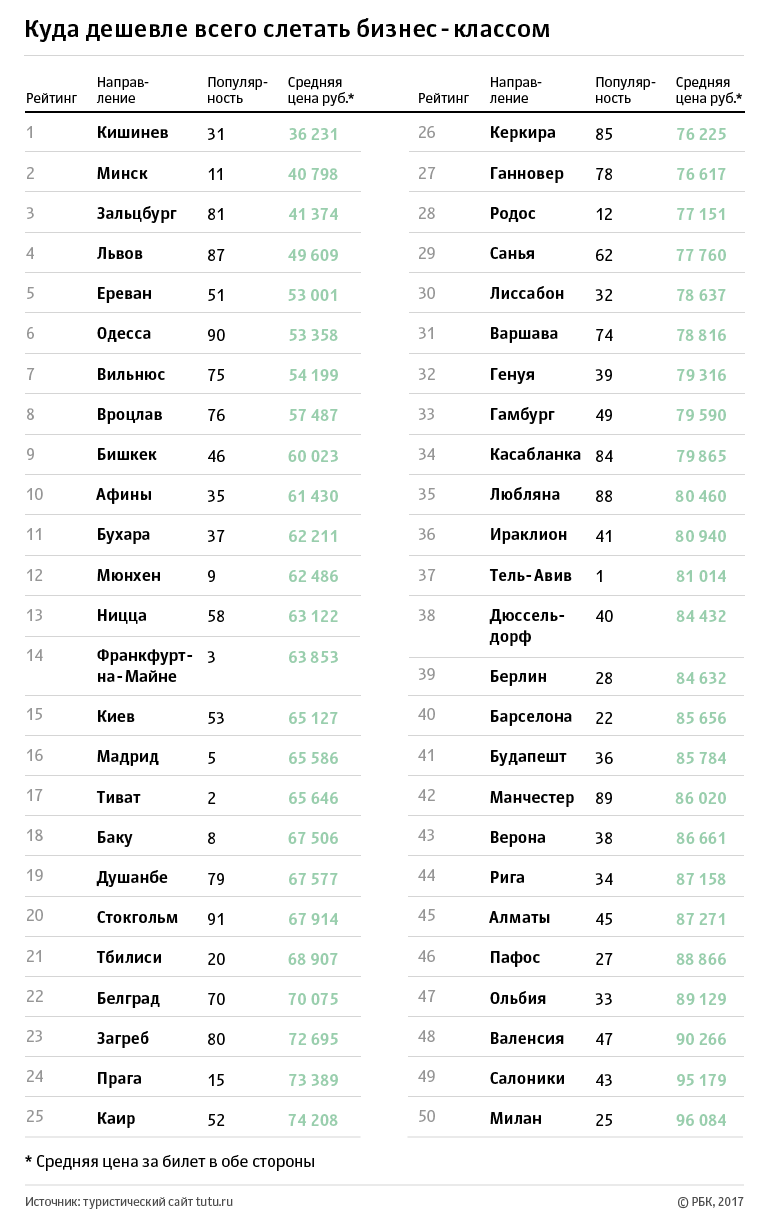Click the price 41 374 for Зальцбург
This screenshot has height=1220, width=768.
tap(313, 214)
